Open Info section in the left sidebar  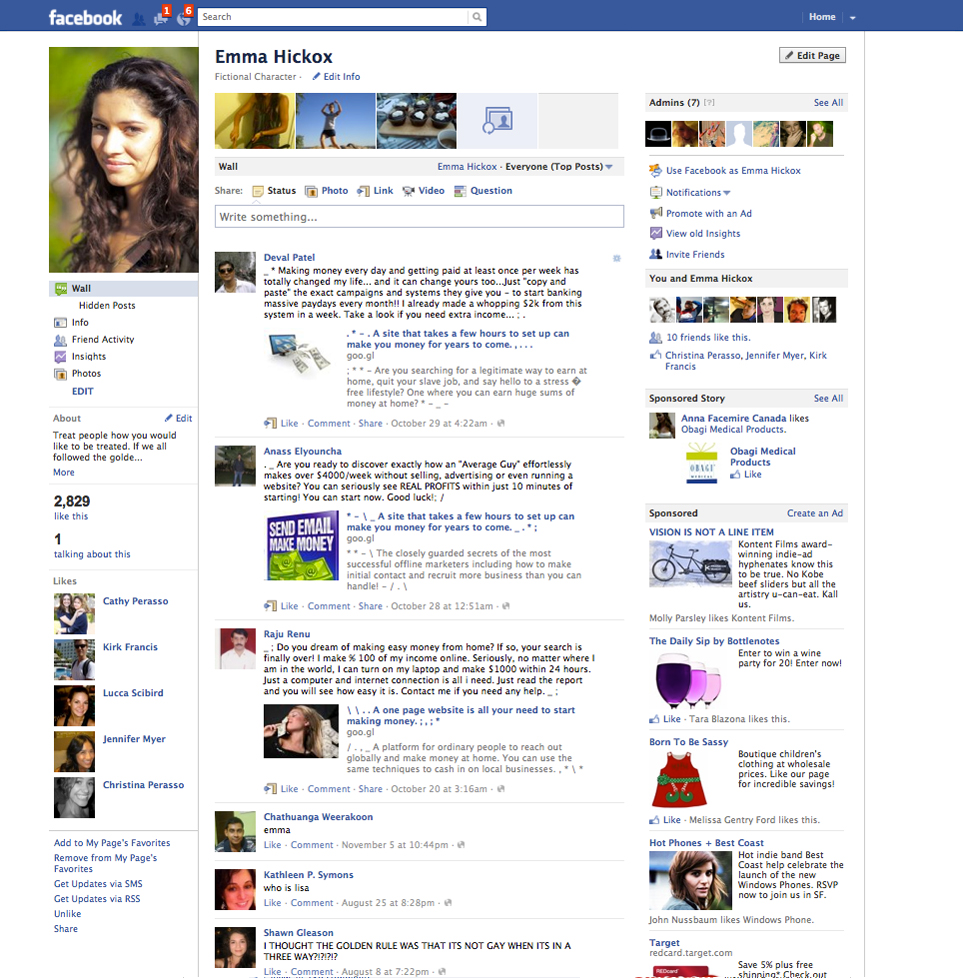pyautogui.click(x=80, y=322)
